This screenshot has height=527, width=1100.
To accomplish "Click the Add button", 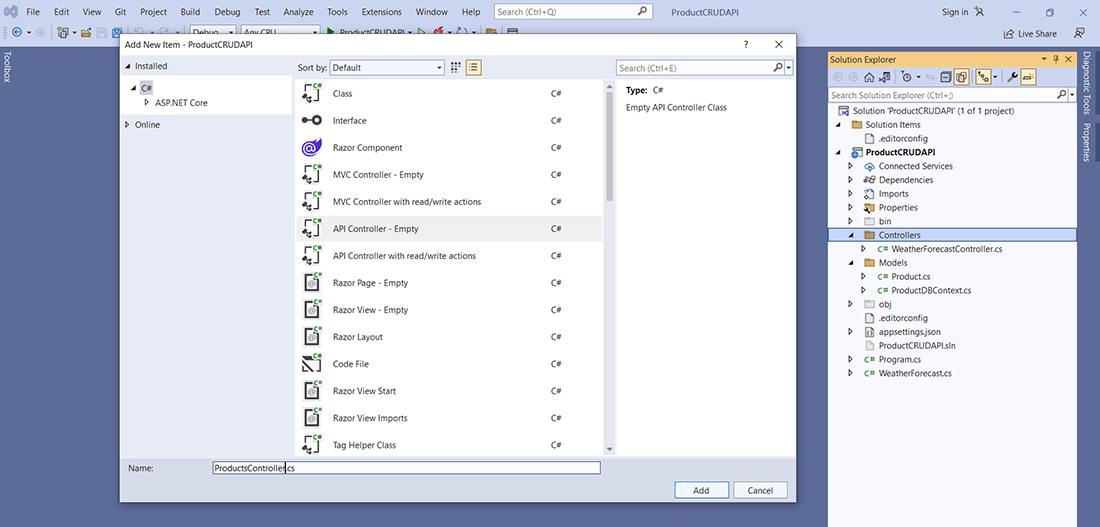I will click(701, 491).
